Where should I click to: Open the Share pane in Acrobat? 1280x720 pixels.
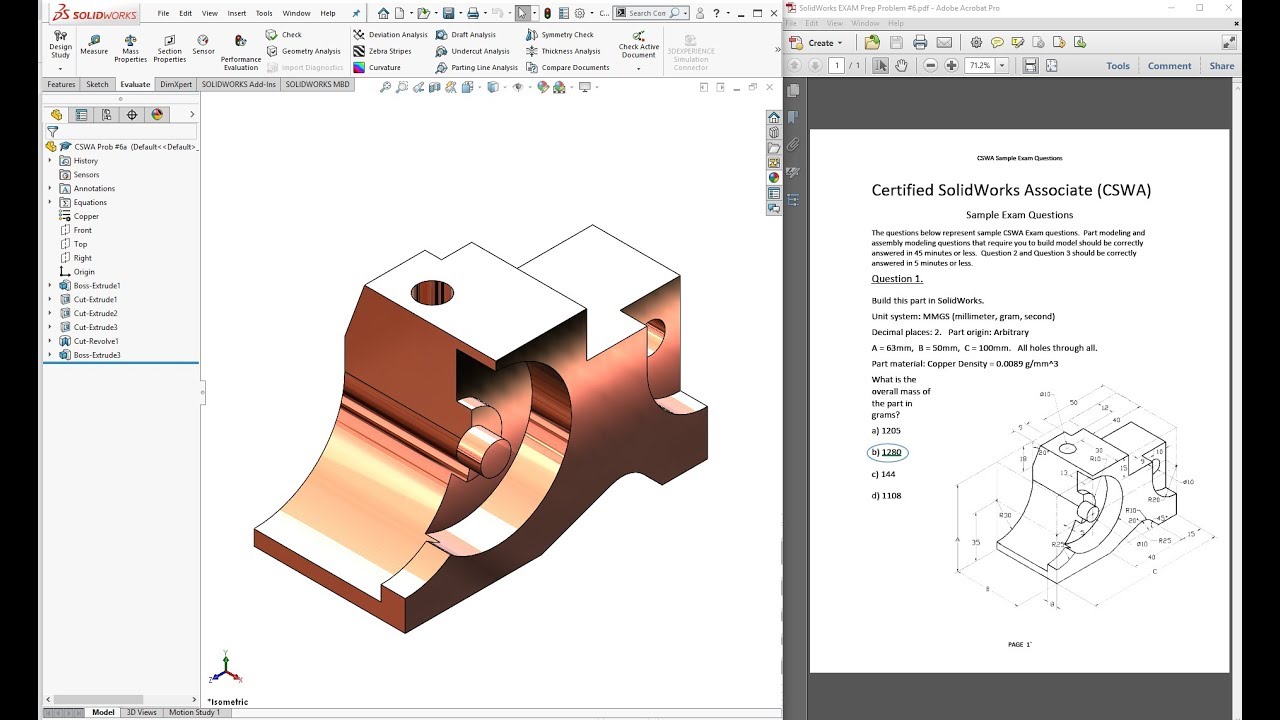pyautogui.click(x=1222, y=66)
